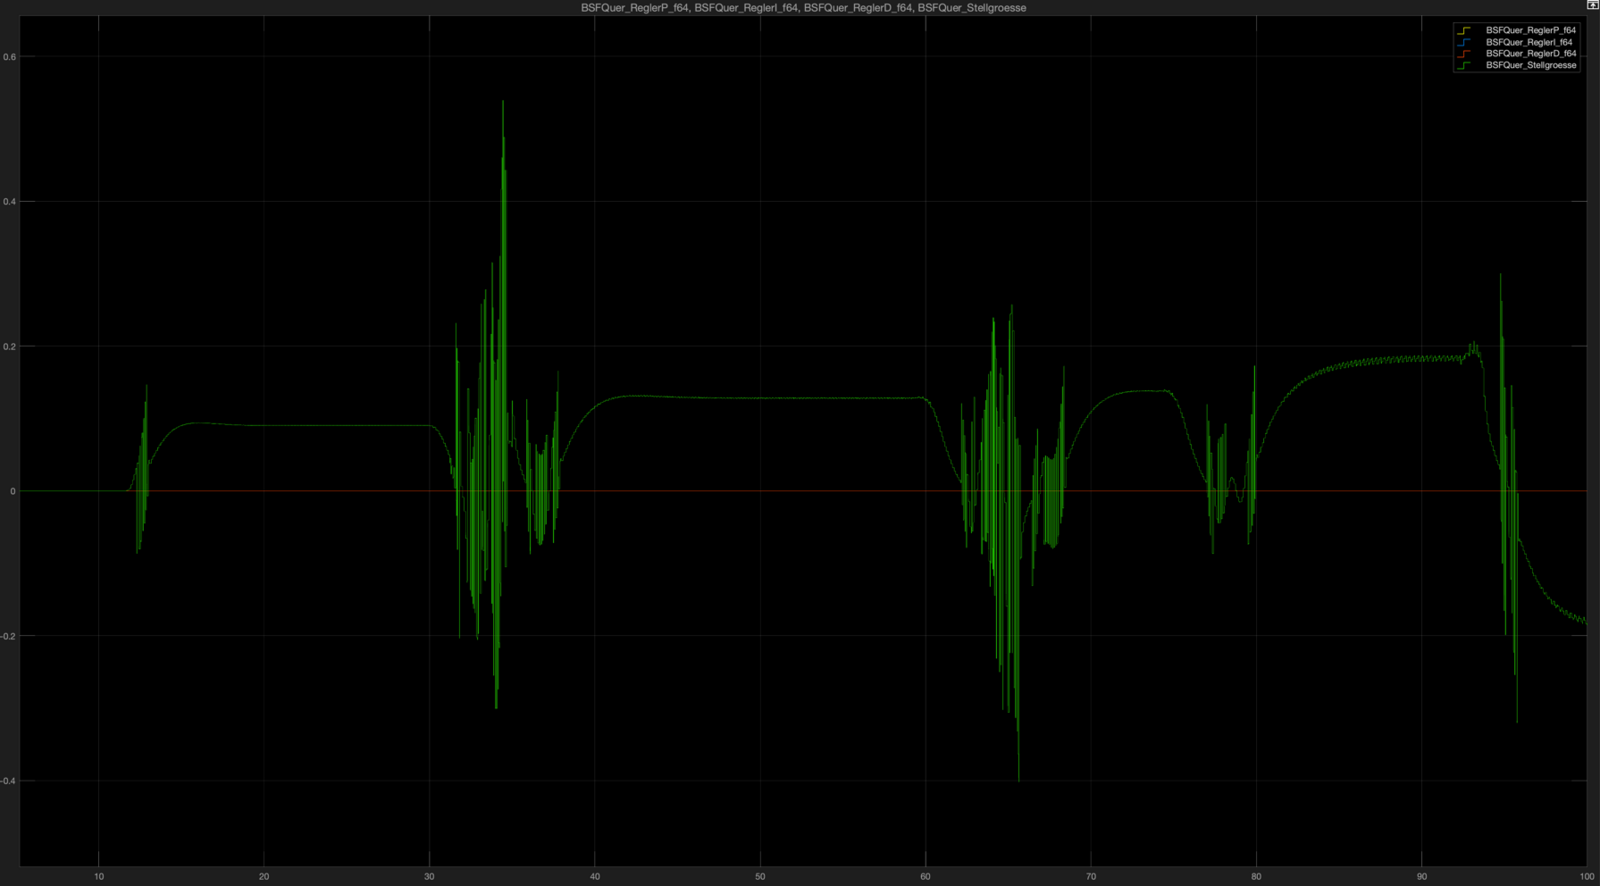Click the green step line icon in legend
The image size is (1600, 886).
point(1464,65)
